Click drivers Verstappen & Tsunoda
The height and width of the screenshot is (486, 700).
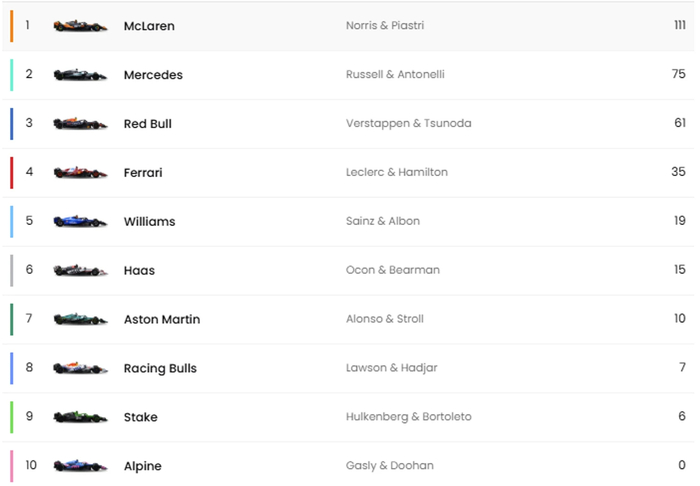coord(408,124)
